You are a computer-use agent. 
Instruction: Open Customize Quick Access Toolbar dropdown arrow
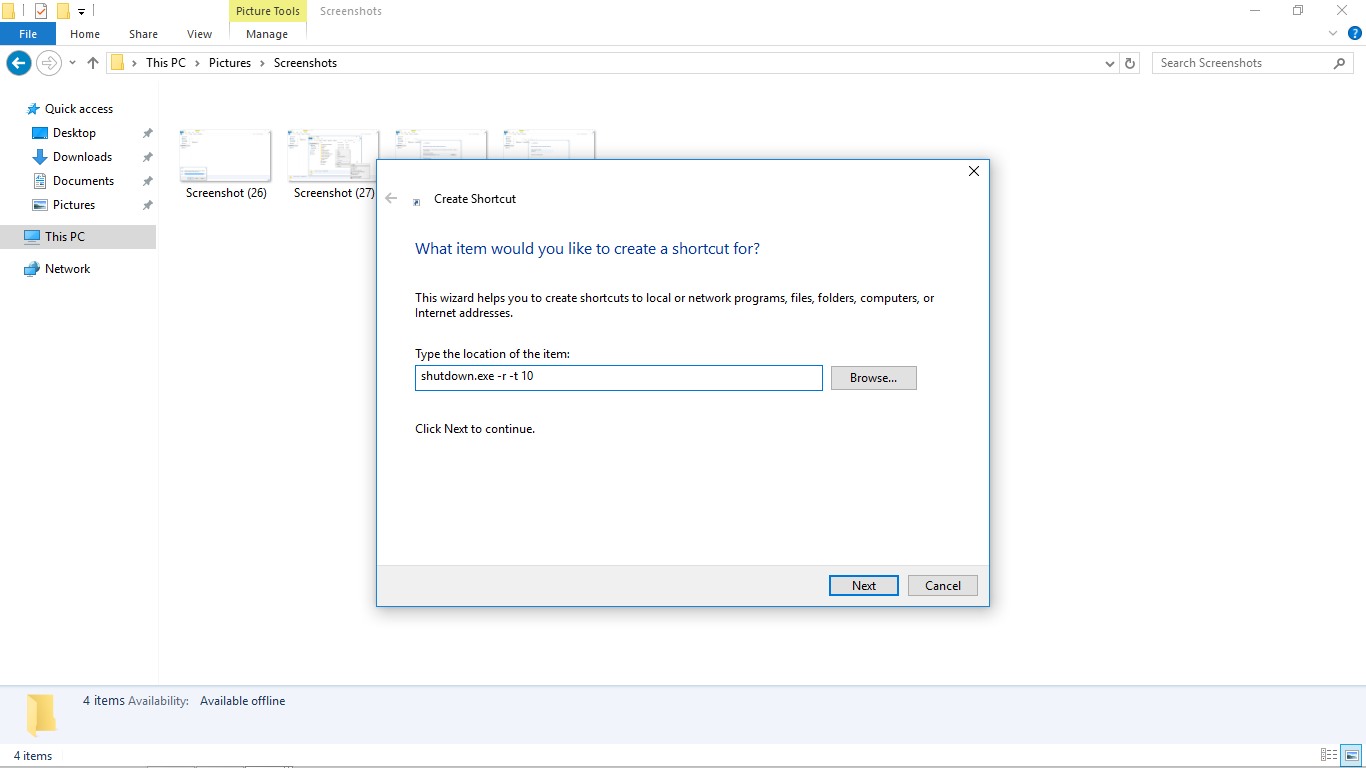pyautogui.click(x=81, y=12)
